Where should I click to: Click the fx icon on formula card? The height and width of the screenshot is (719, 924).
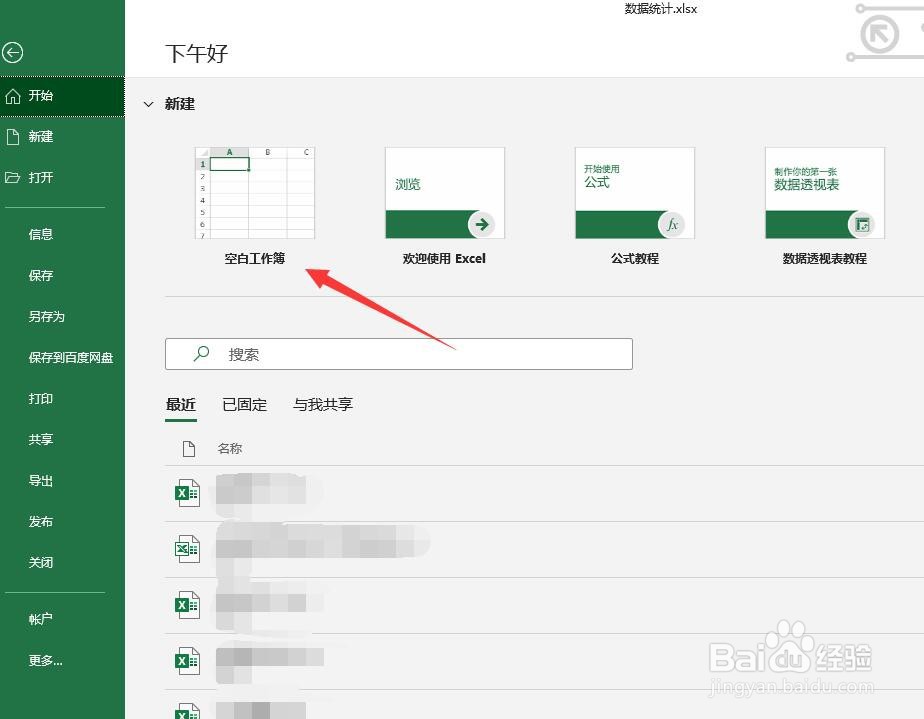tap(672, 225)
